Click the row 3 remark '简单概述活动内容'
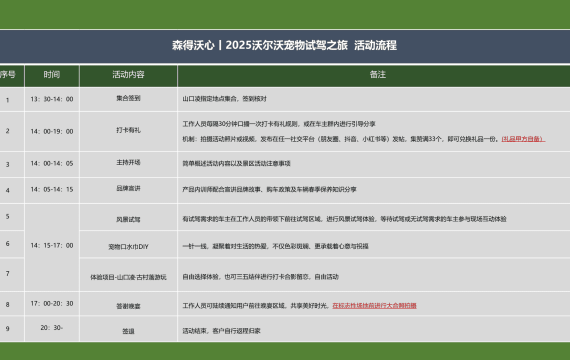570x360 pixels. click(x=236, y=164)
